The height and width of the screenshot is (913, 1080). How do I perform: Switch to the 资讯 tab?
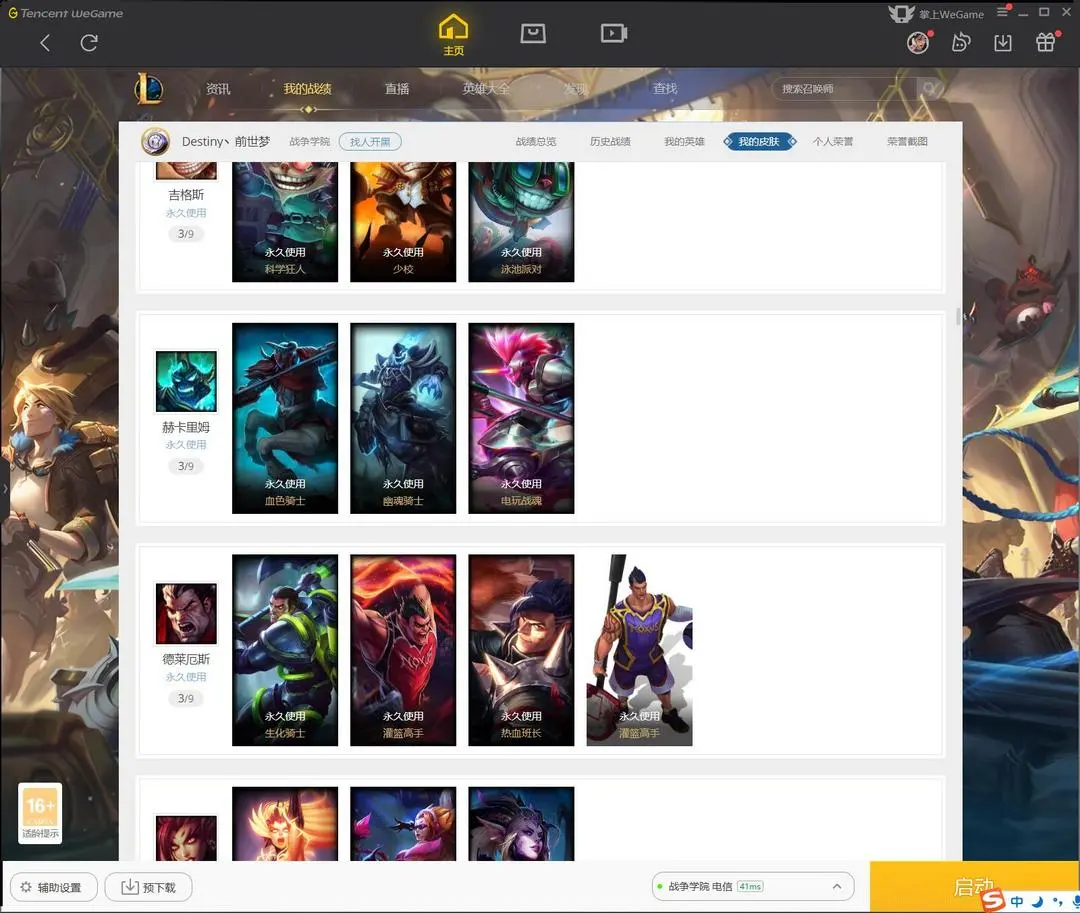(x=218, y=89)
